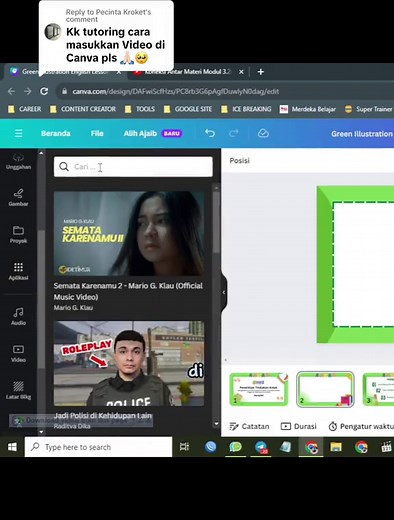Screen dimensions: 394x520
Task: Select the Jadi Polisi ROLEPLAY video thumbnail
Action: pyautogui.click(x=129, y=363)
